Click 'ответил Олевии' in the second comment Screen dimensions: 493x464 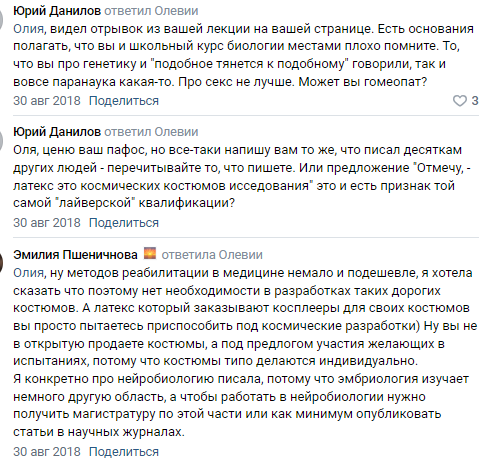click(151, 132)
